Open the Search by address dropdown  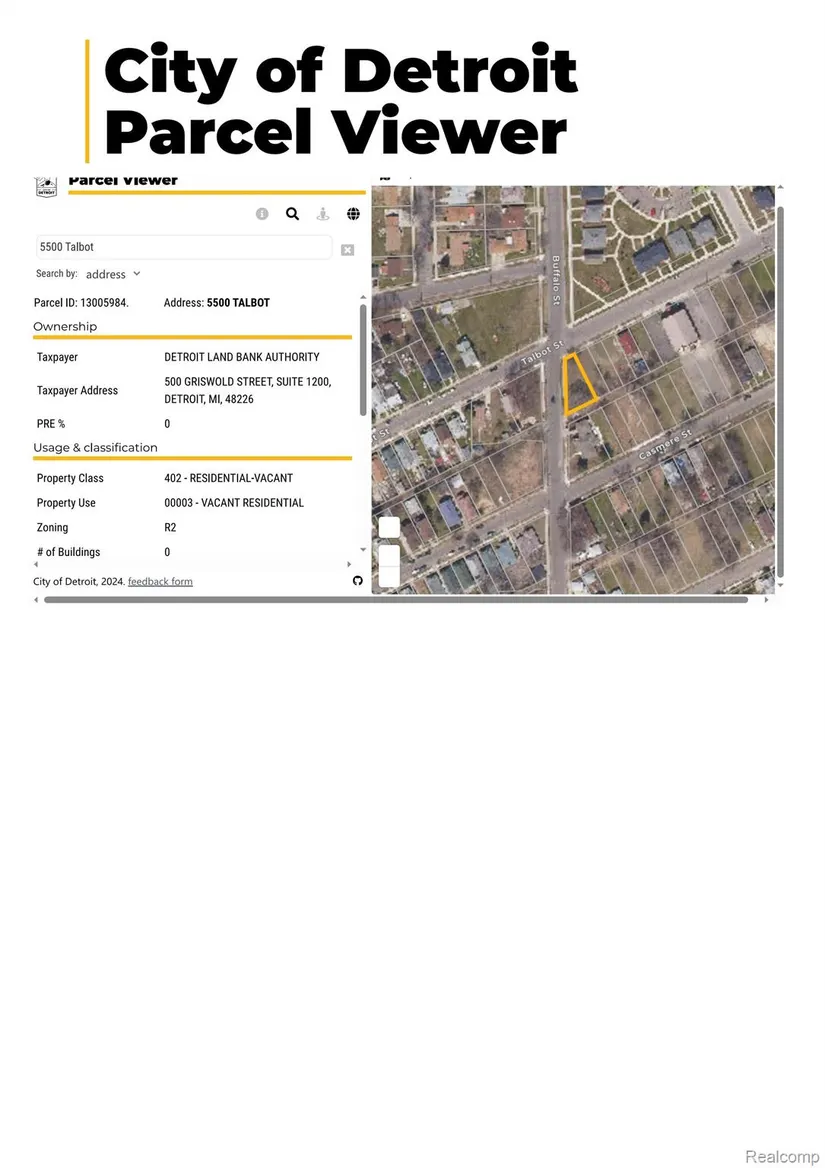(x=113, y=274)
